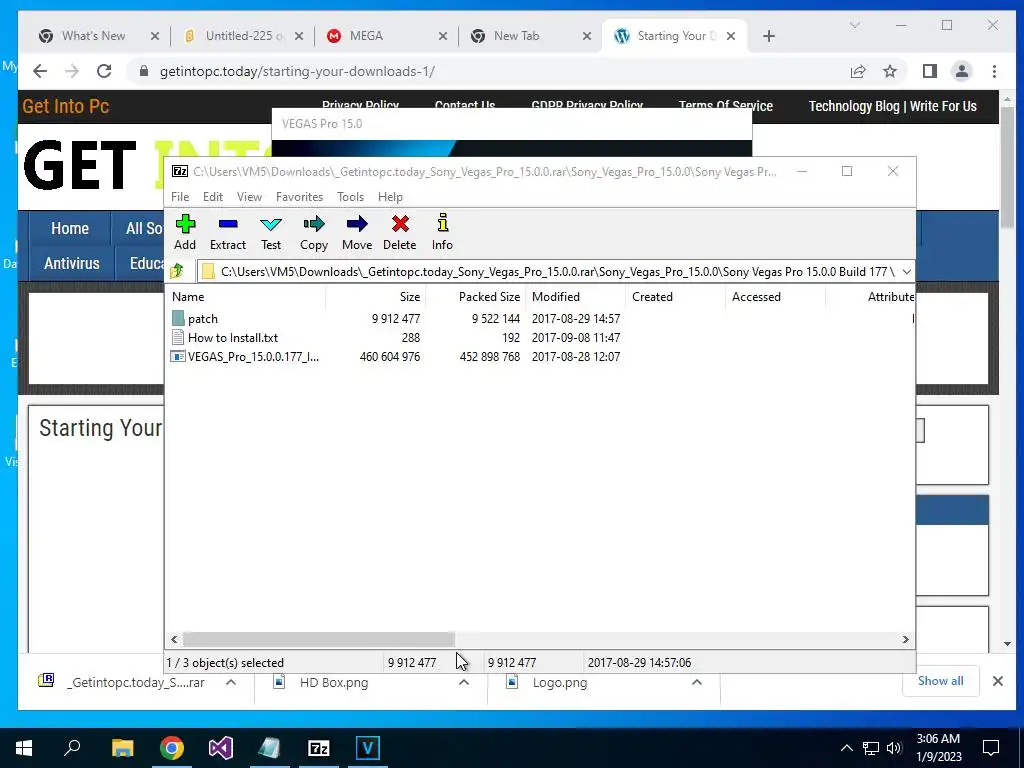Open the Technology Blog | Write For Us link
Viewport: 1024px width, 768px height.
coord(892,106)
